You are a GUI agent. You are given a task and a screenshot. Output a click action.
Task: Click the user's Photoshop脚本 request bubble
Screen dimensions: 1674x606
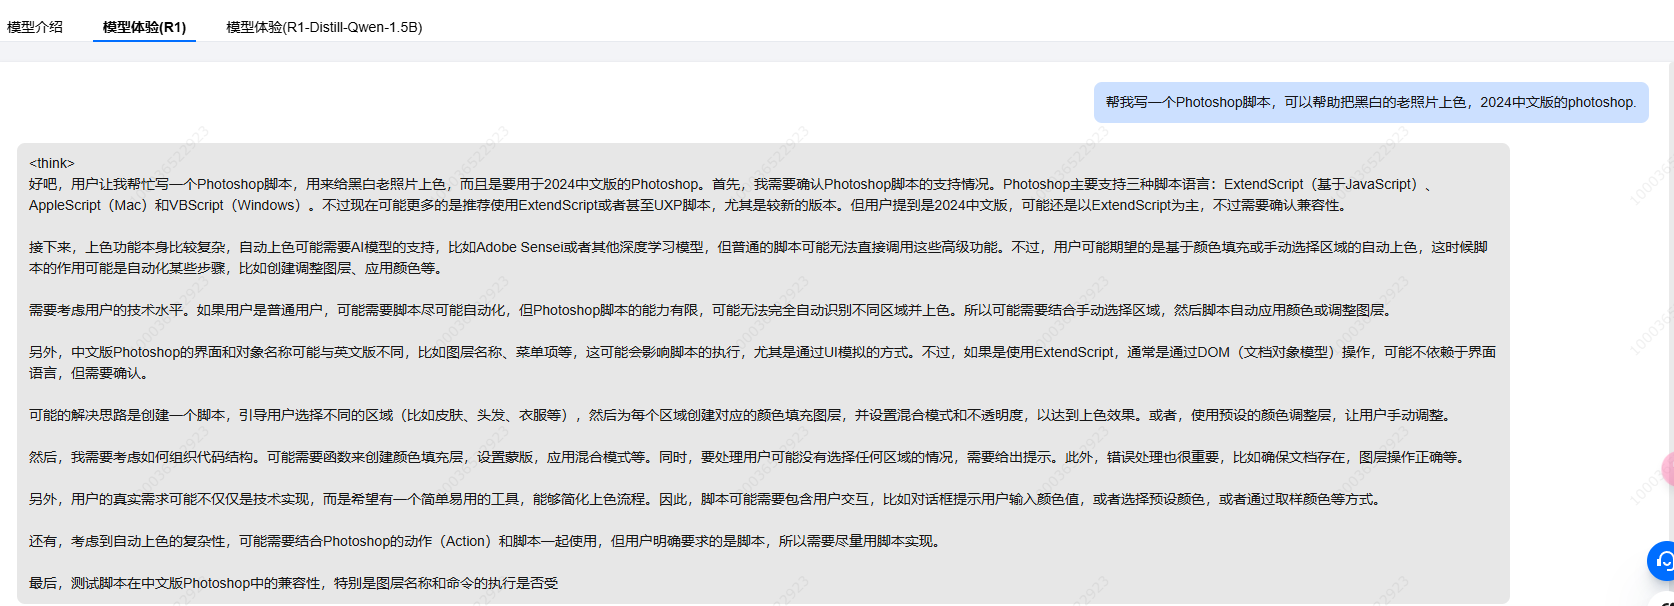click(1370, 102)
